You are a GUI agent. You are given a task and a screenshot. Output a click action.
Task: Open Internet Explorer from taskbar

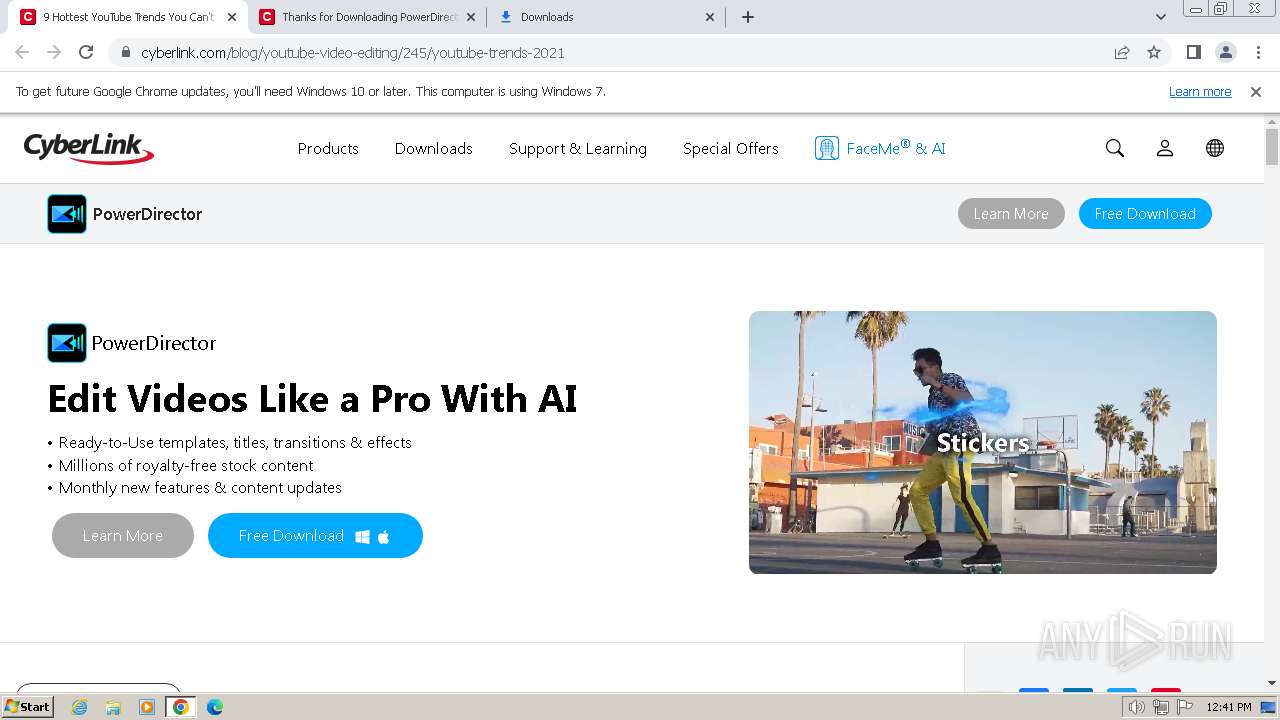(x=80, y=707)
